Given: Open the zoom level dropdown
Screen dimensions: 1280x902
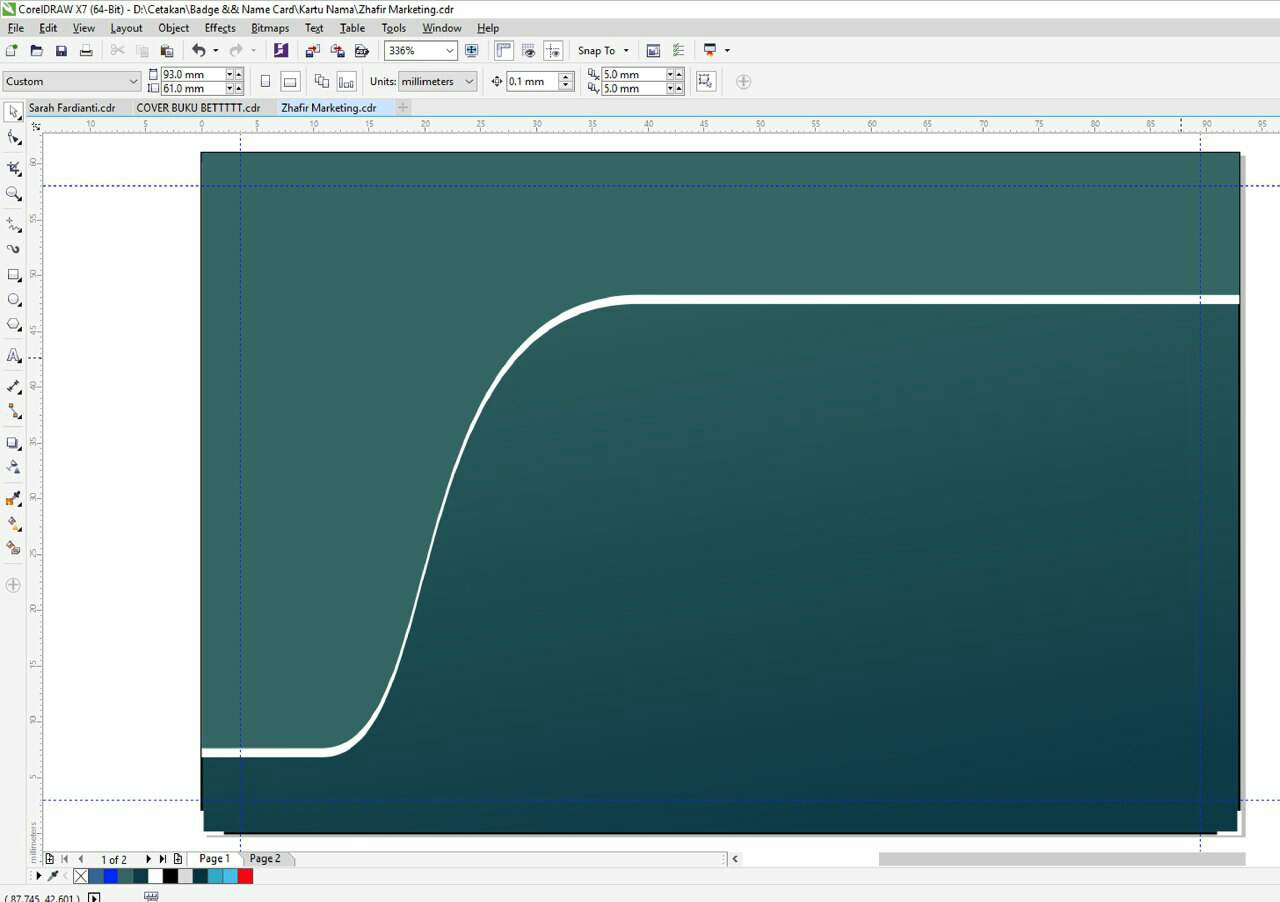Looking at the screenshot, I should [449, 51].
